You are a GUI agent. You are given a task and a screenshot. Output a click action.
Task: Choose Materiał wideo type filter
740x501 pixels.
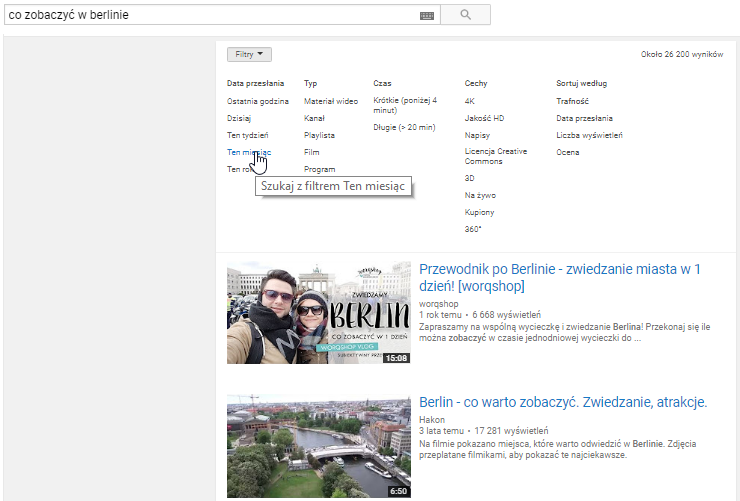330,101
